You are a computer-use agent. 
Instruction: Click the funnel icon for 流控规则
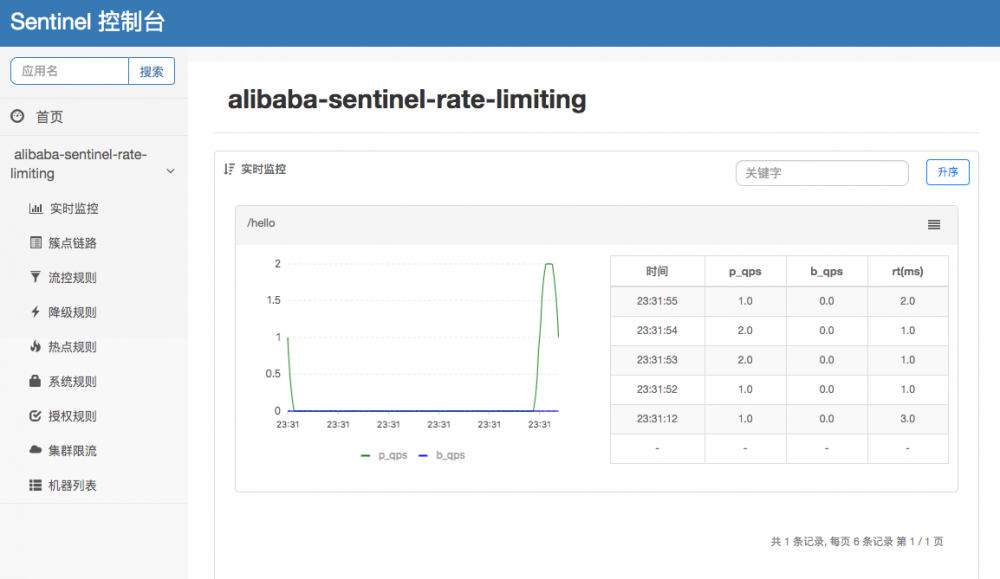pos(33,277)
